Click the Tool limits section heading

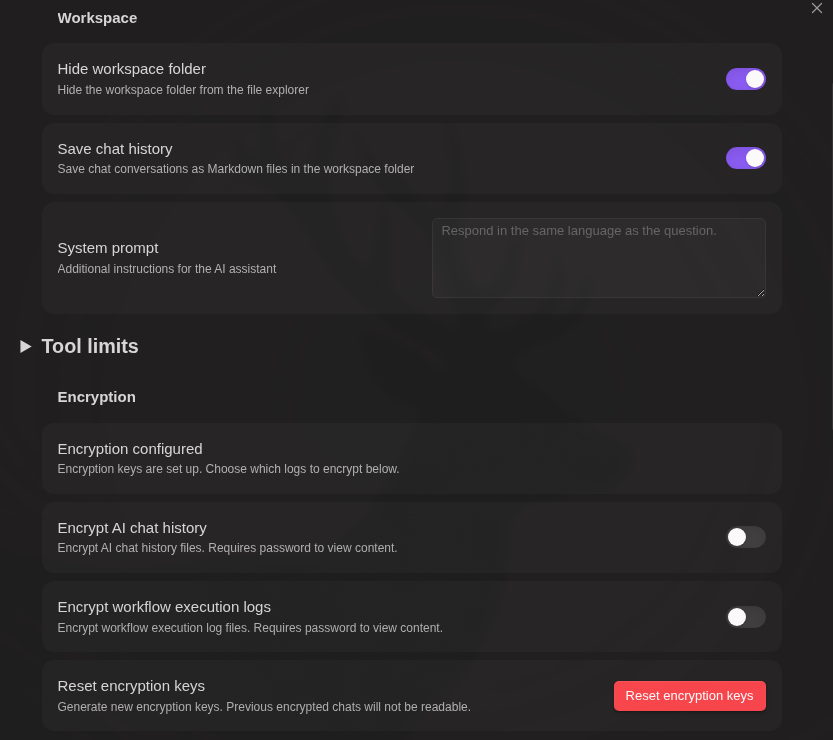tap(90, 346)
